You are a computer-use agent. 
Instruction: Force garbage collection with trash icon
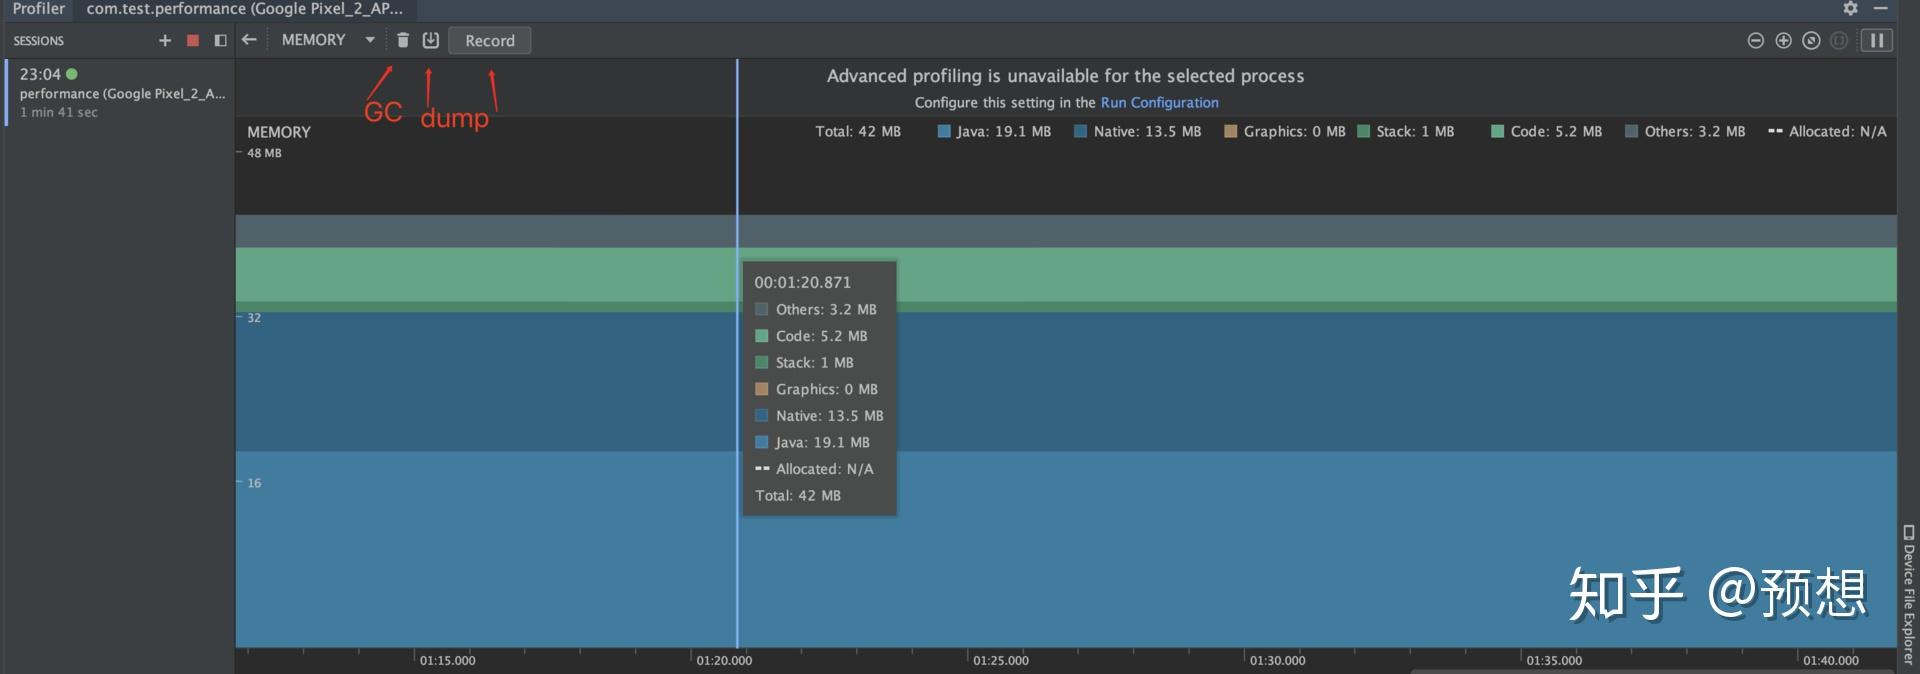pos(403,40)
